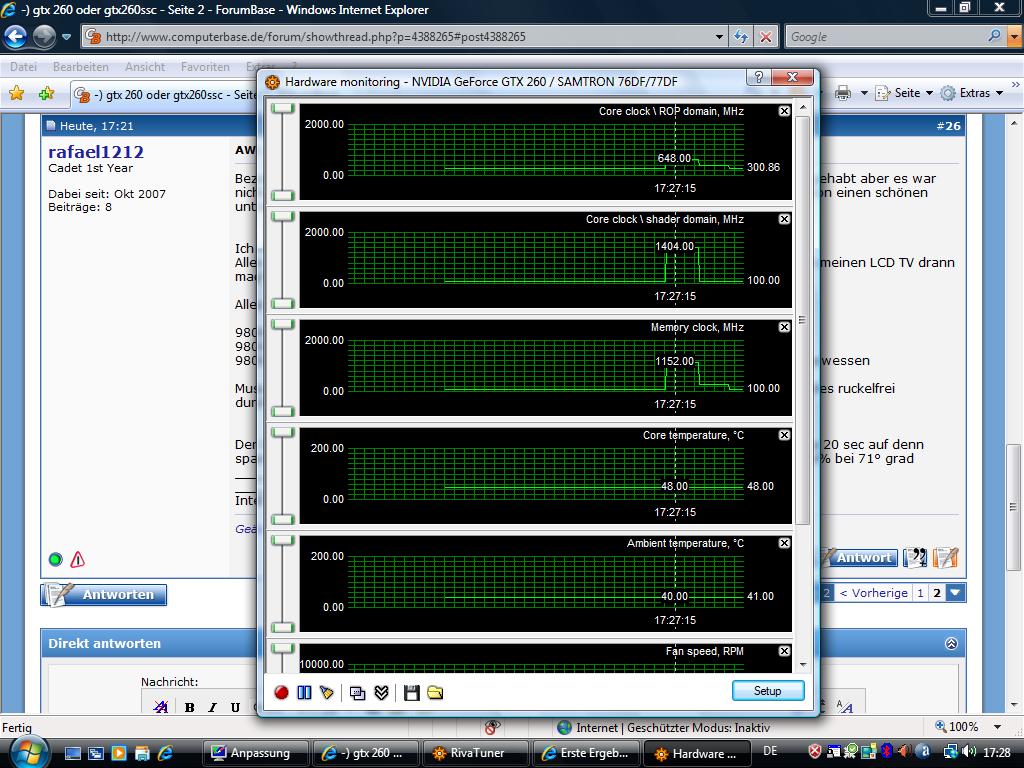Open the Favoriten menu
The image size is (1024, 768).
point(205,67)
